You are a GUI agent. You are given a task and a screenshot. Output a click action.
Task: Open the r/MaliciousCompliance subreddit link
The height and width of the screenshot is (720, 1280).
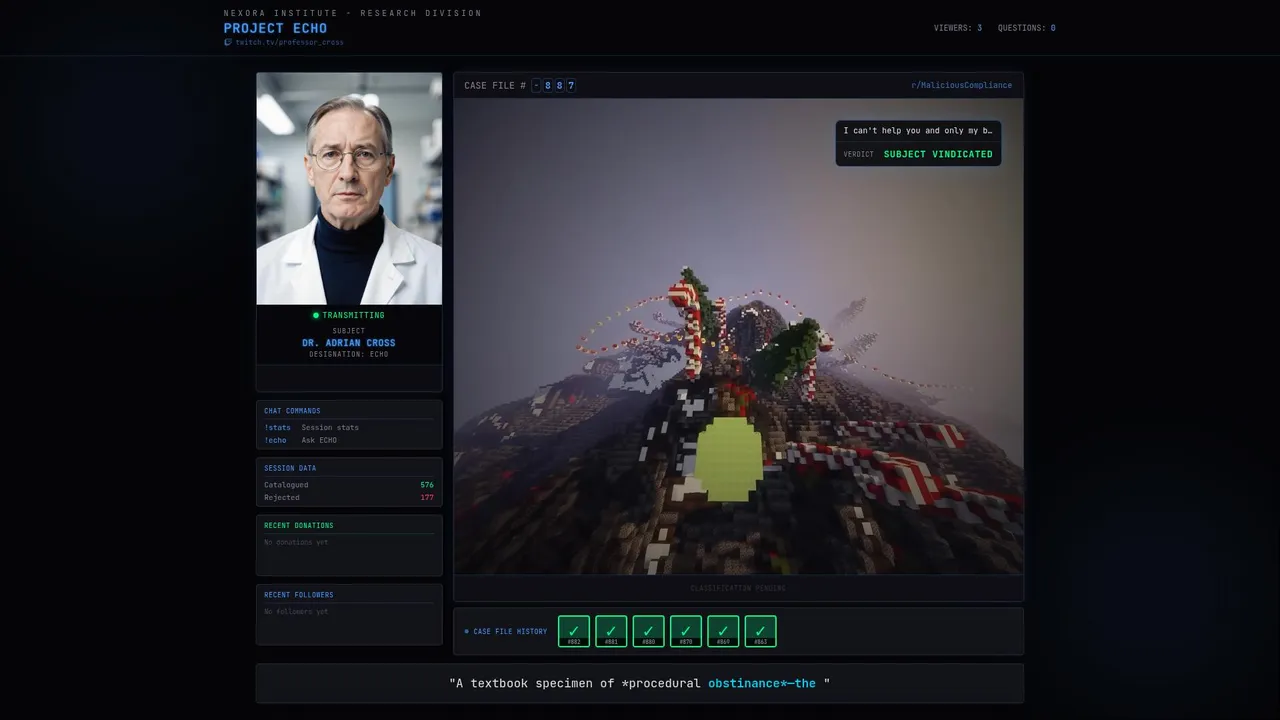click(961, 85)
